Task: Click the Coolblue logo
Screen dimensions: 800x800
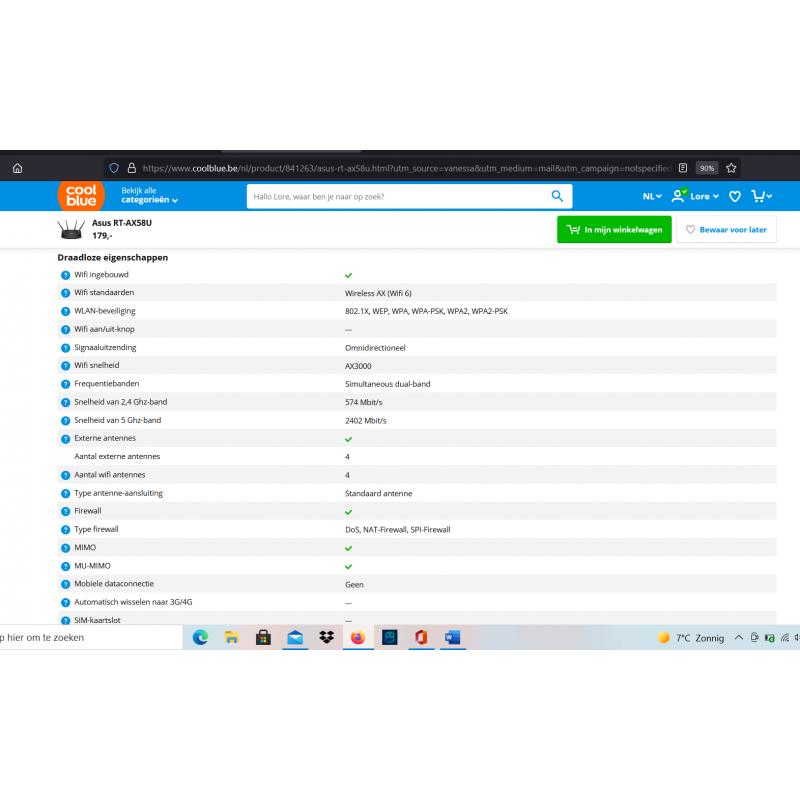Action: [81, 195]
